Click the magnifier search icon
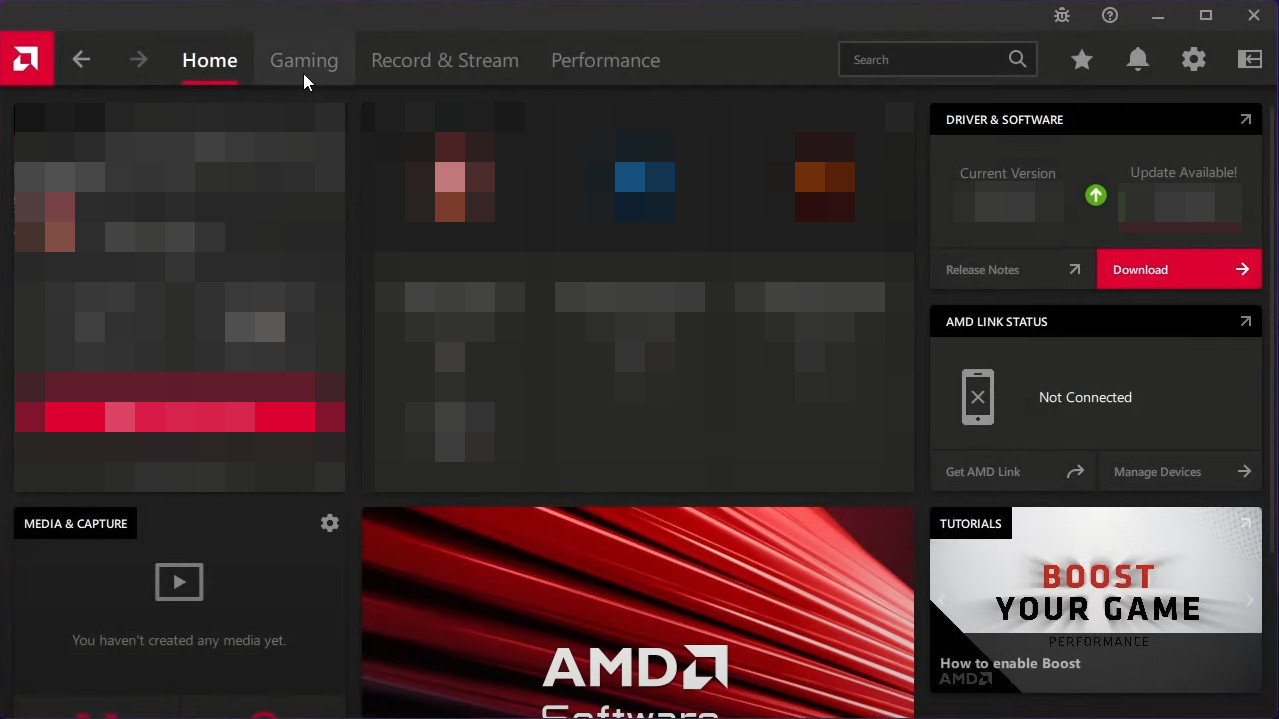This screenshot has height=719, width=1279. pos(1017,59)
